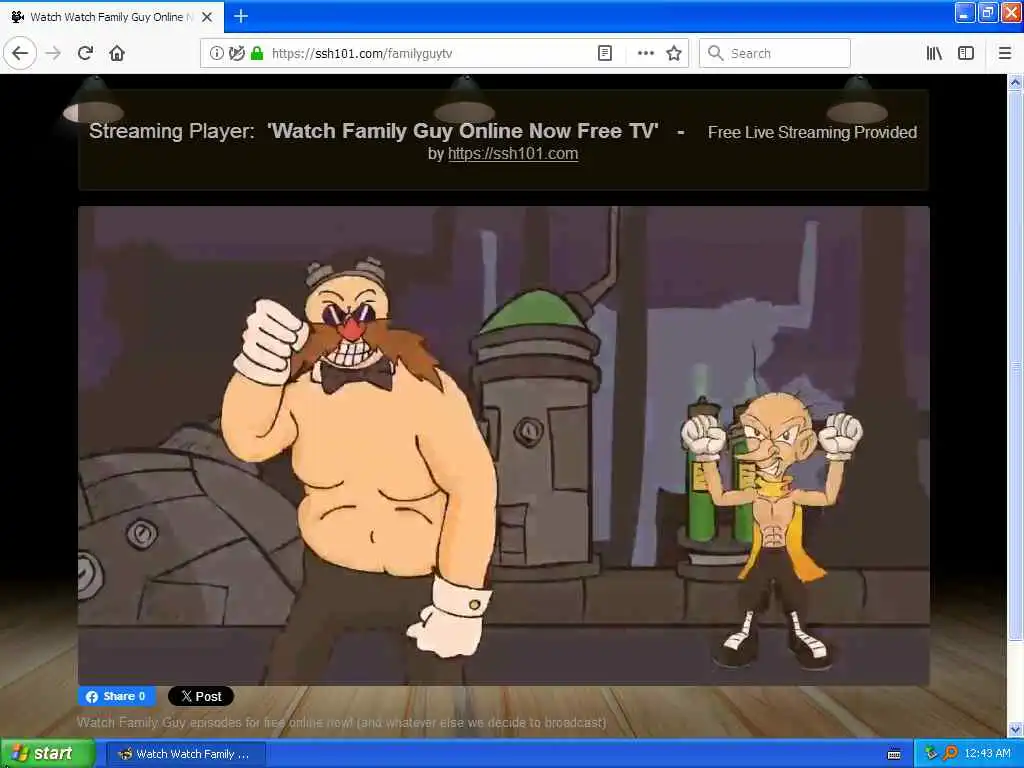Viewport: 1024px width, 768px height.
Task: Bookmark this page with the star
Action: [674, 54]
